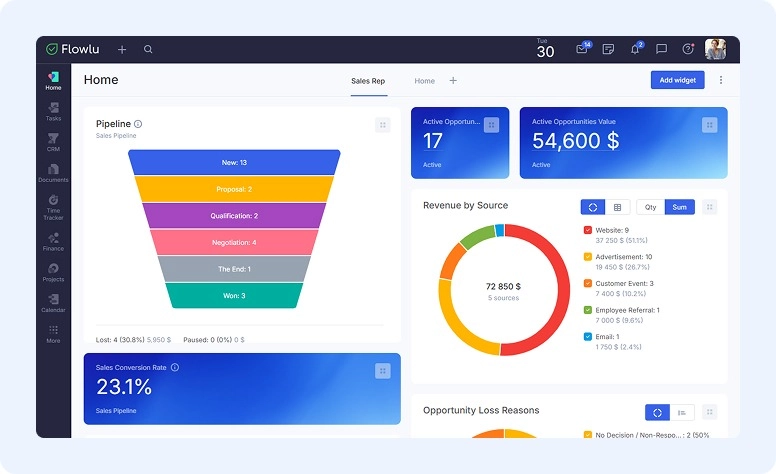Open search with the magnifier icon
This screenshot has width=776, height=474.
point(148,49)
